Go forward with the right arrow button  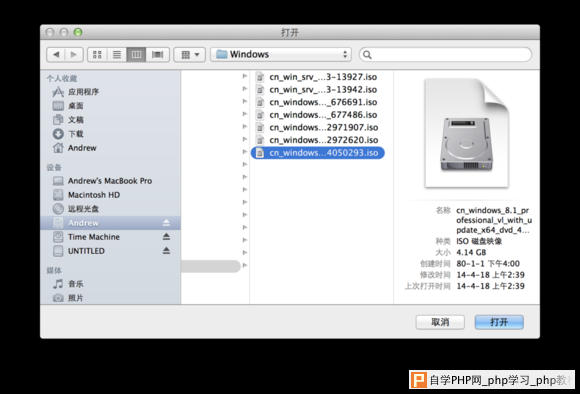point(74,55)
